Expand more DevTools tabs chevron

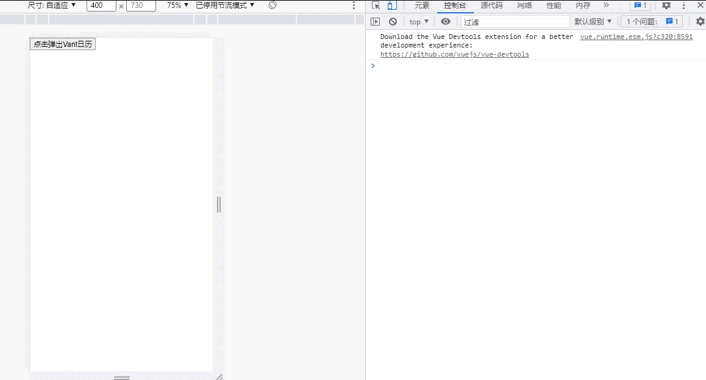[x=606, y=5]
